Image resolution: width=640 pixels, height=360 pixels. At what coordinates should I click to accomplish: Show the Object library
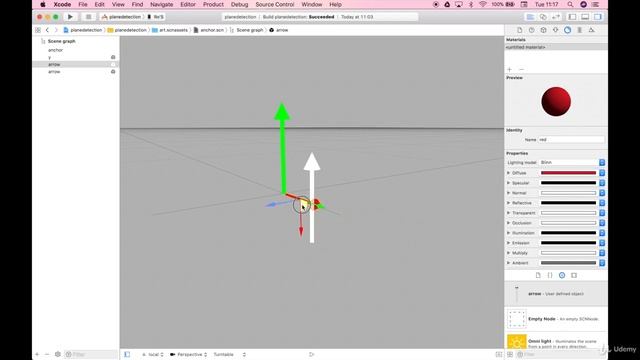[x=562, y=276]
